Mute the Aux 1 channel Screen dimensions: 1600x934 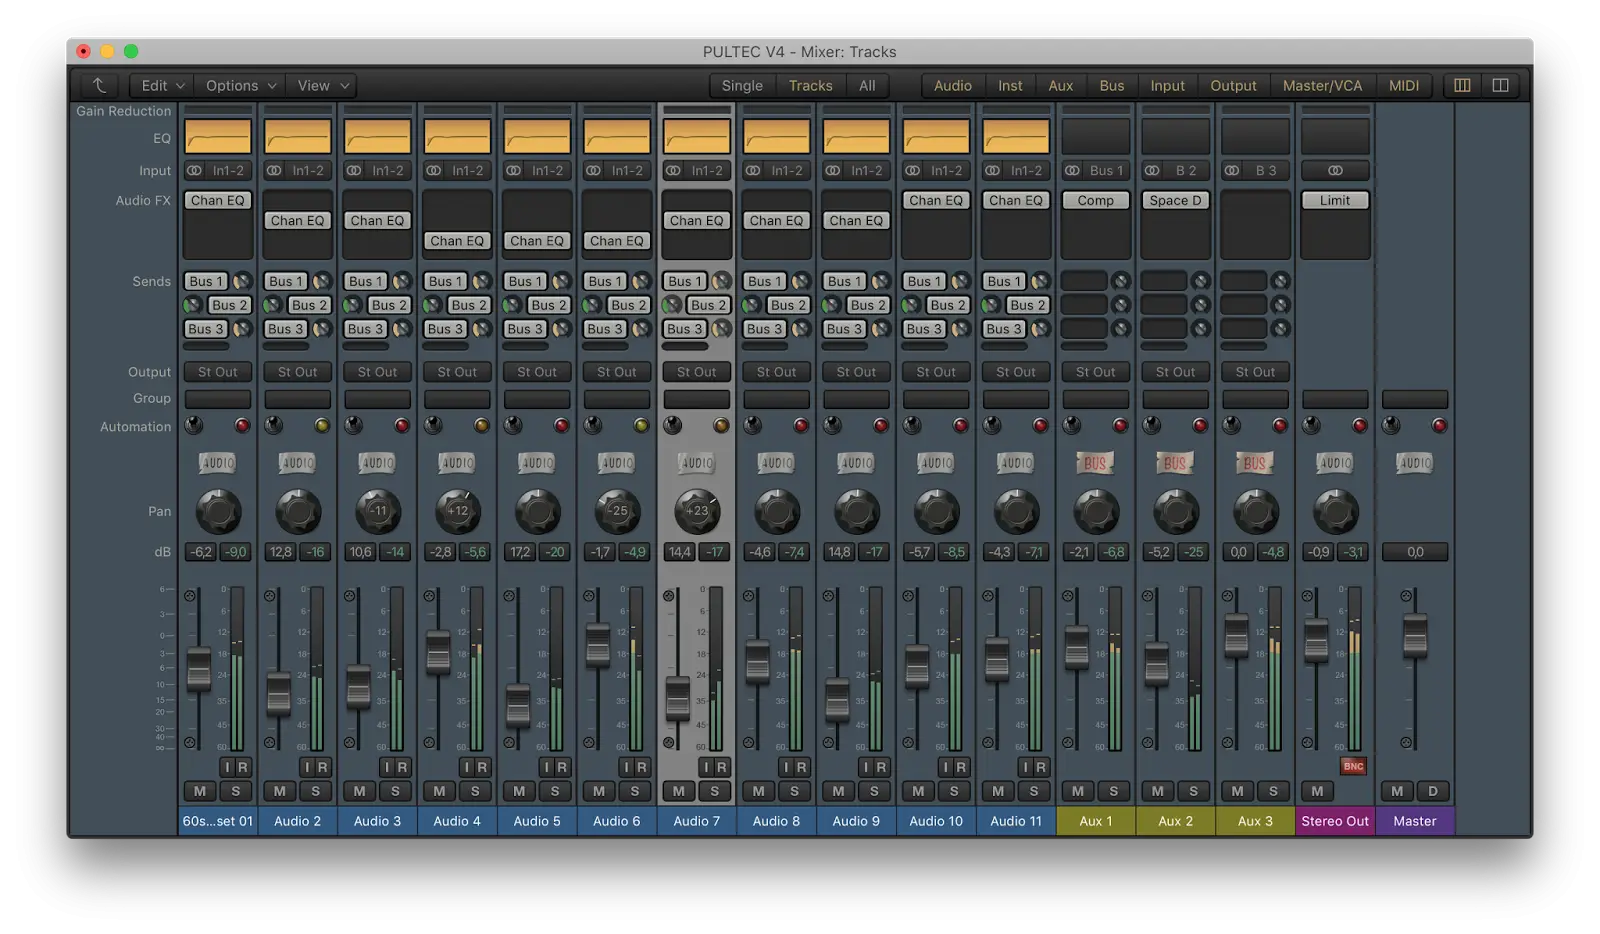[1078, 791]
